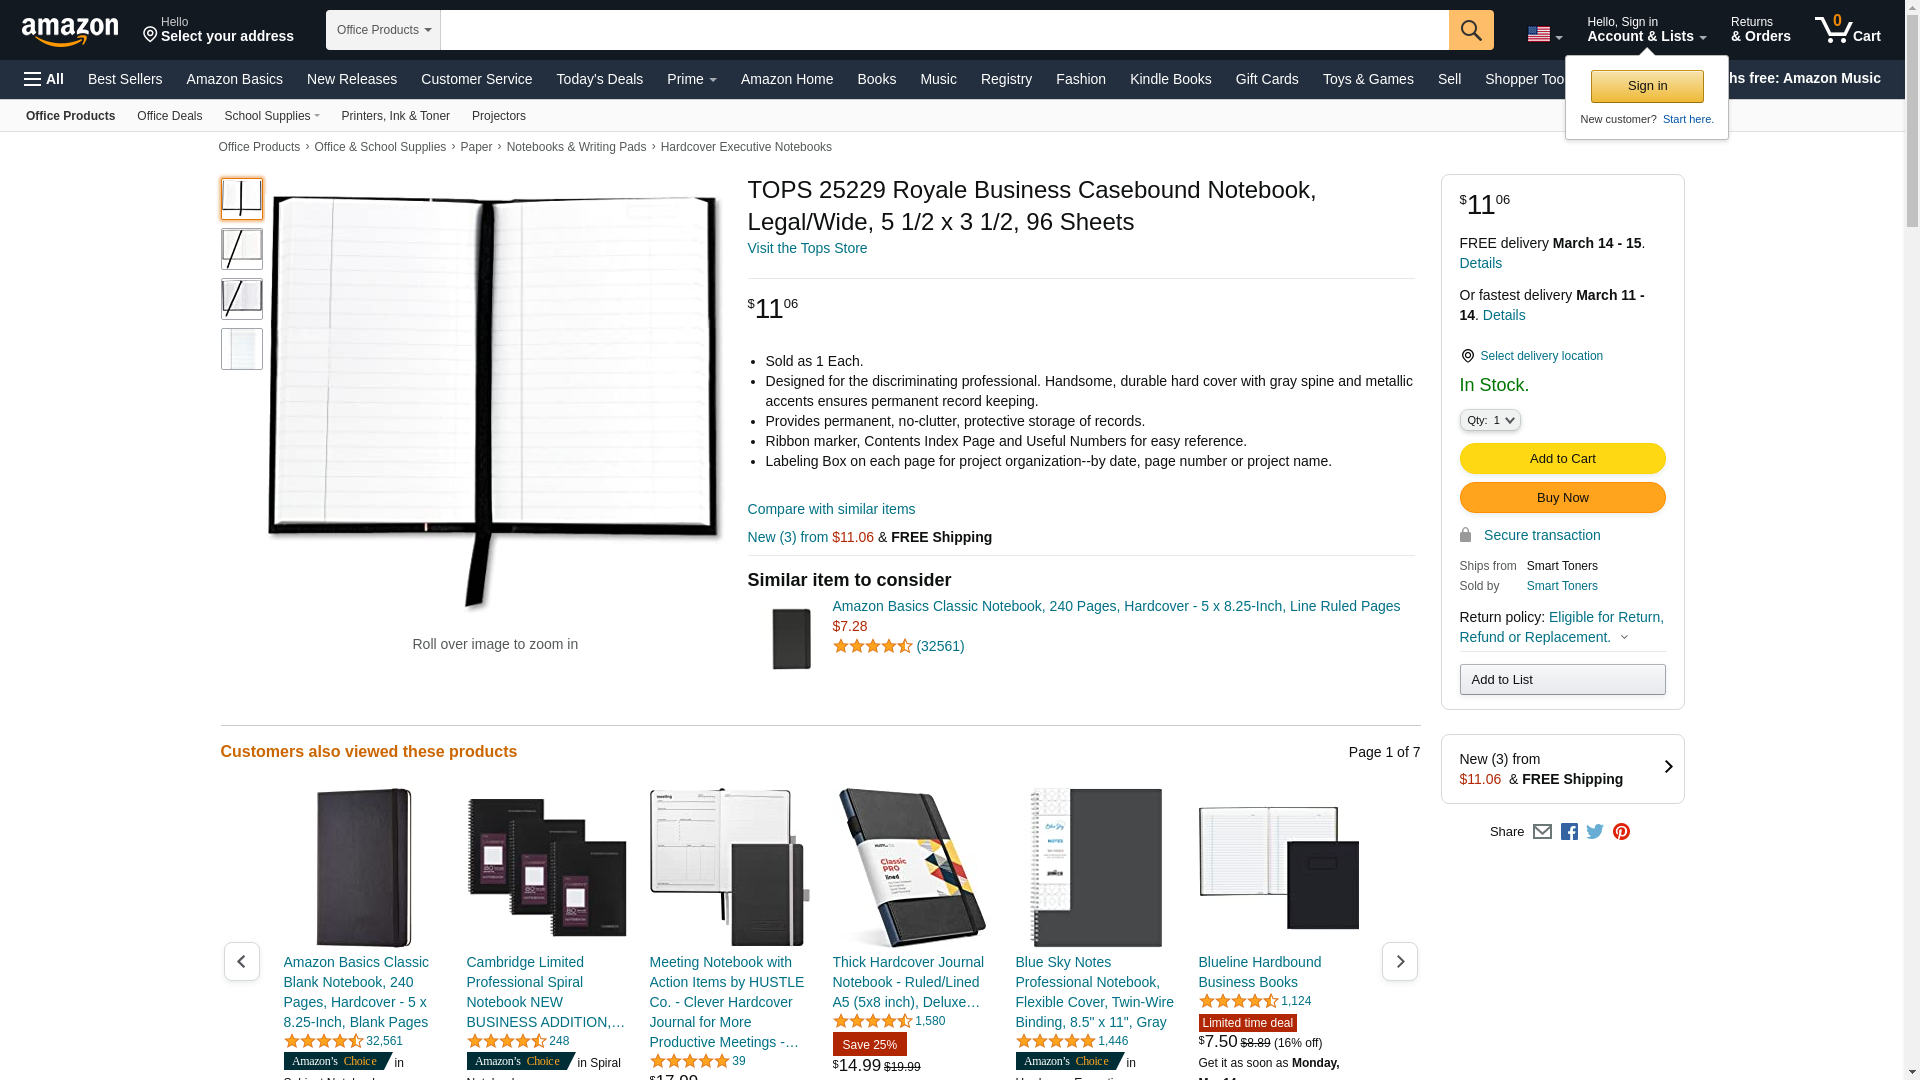Screen dimensions: 1920x1080
Task: Expand the return policy chevron
Action: click(1624, 638)
